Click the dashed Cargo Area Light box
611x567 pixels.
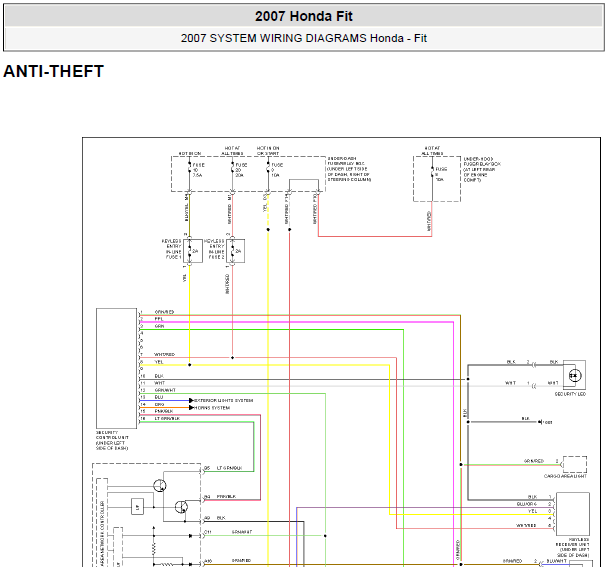575,464
